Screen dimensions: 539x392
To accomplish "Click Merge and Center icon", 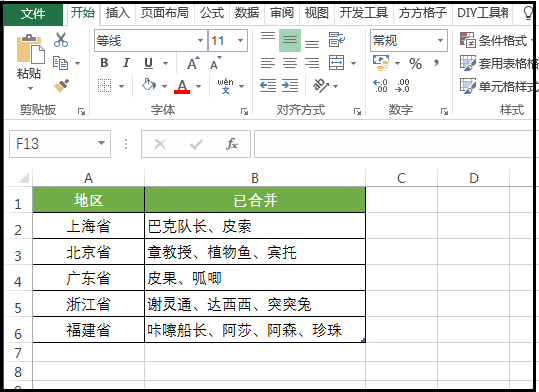I will [x=336, y=63].
